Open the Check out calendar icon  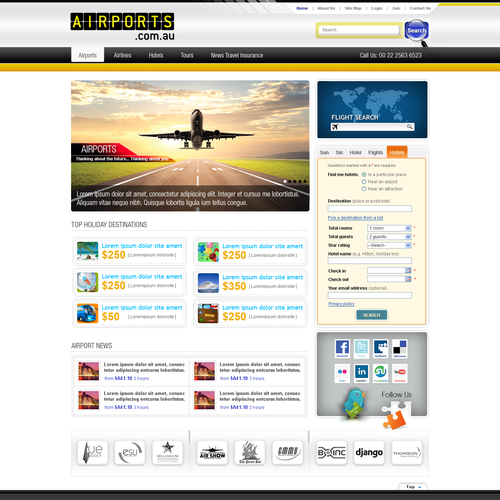click(408, 279)
